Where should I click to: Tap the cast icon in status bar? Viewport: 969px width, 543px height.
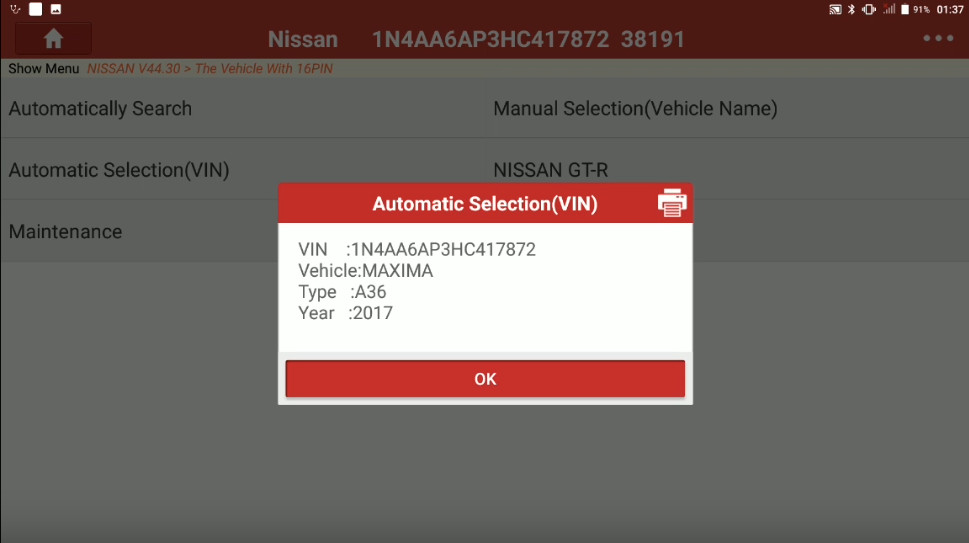[x=835, y=9]
